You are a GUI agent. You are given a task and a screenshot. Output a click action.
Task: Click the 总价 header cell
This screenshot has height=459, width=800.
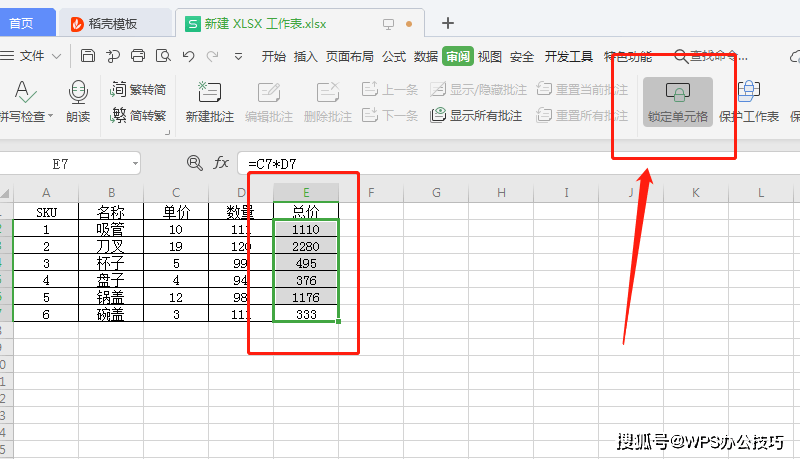click(x=306, y=211)
